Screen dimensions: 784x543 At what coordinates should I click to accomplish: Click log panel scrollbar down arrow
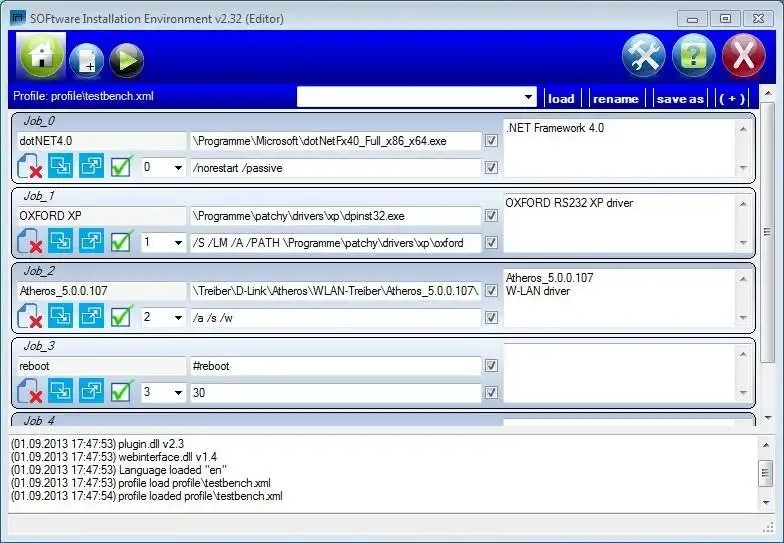pyautogui.click(x=766, y=502)
